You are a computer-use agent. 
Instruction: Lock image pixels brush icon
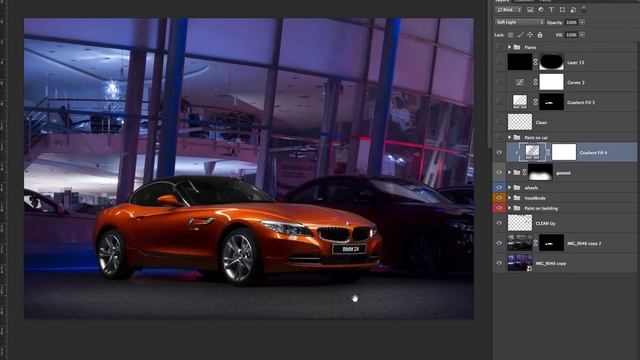tap(520, 35)
